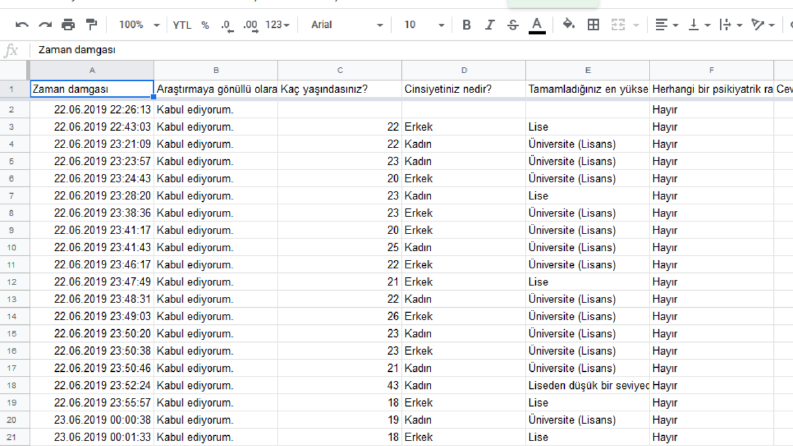Select column F header

(x=712, y=70)
